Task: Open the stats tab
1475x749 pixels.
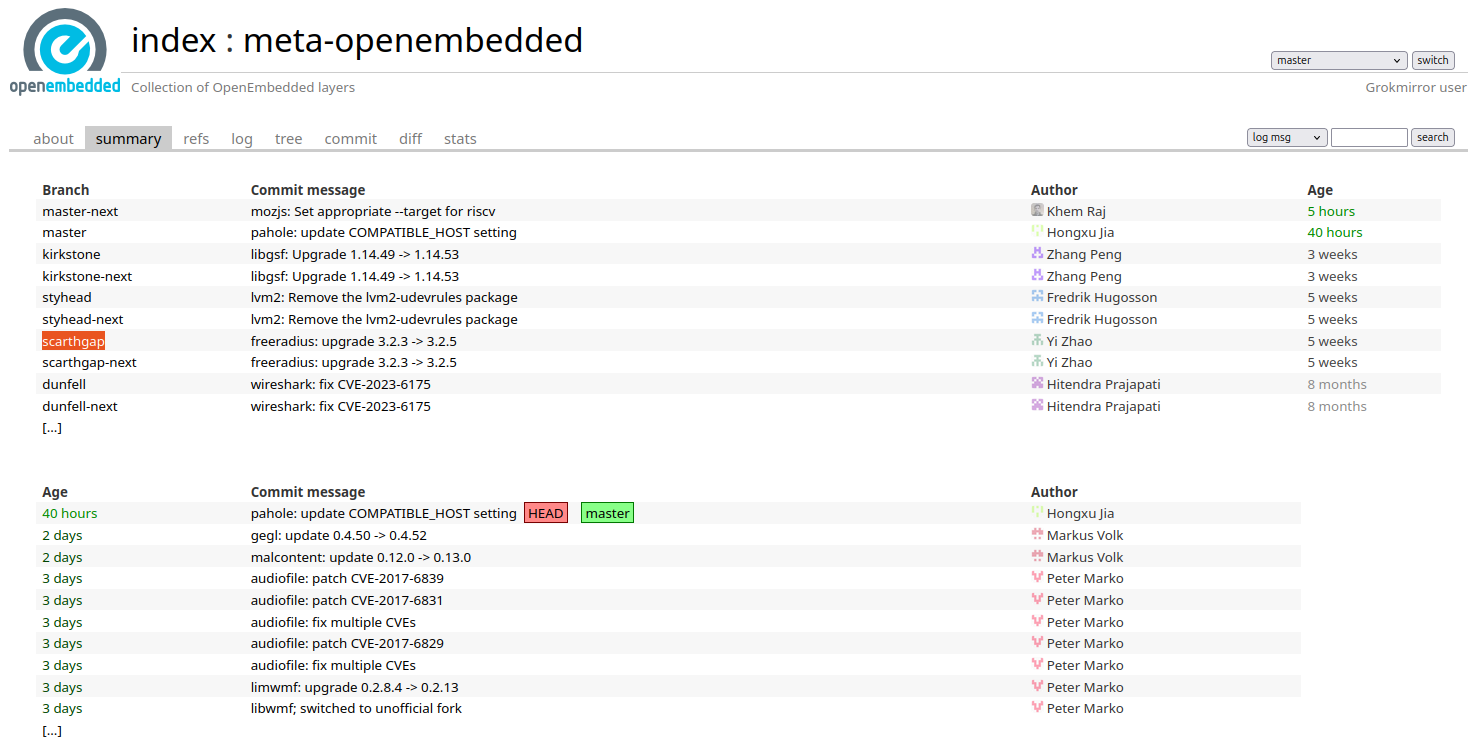Action: [x=460, y=138]
